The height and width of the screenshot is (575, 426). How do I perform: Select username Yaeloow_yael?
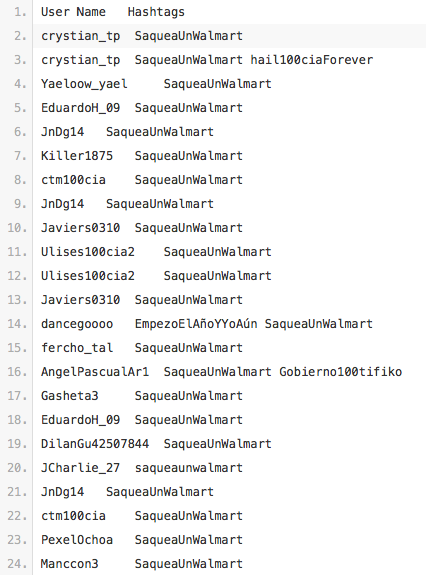click(84, 84)
